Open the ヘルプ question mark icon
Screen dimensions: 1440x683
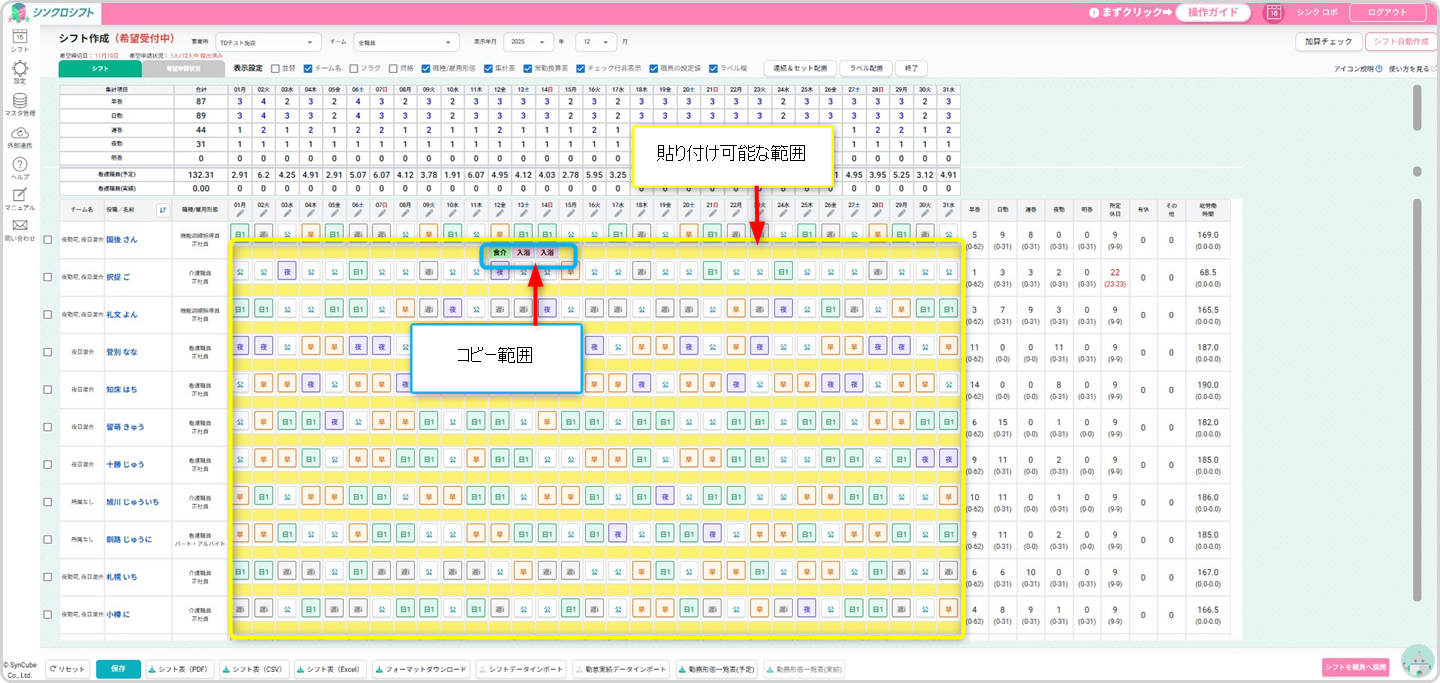[19, 165]
